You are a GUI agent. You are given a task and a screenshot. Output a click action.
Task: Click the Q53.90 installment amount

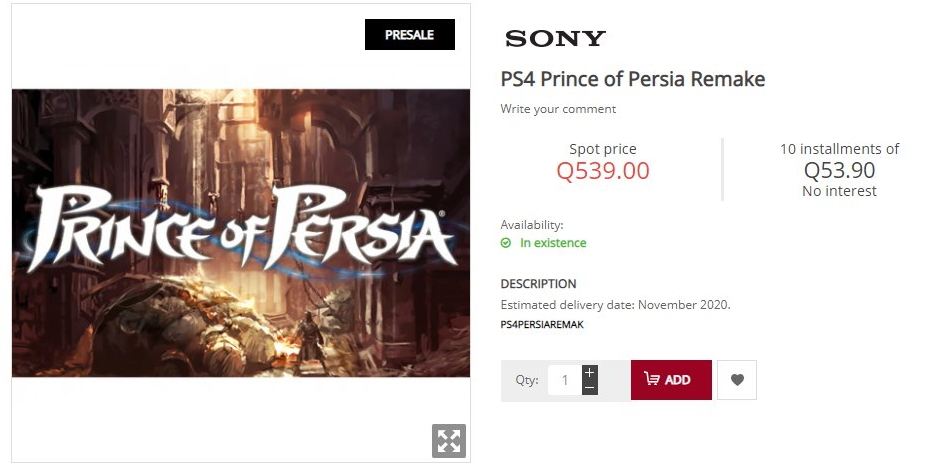[x=839, y=171]
